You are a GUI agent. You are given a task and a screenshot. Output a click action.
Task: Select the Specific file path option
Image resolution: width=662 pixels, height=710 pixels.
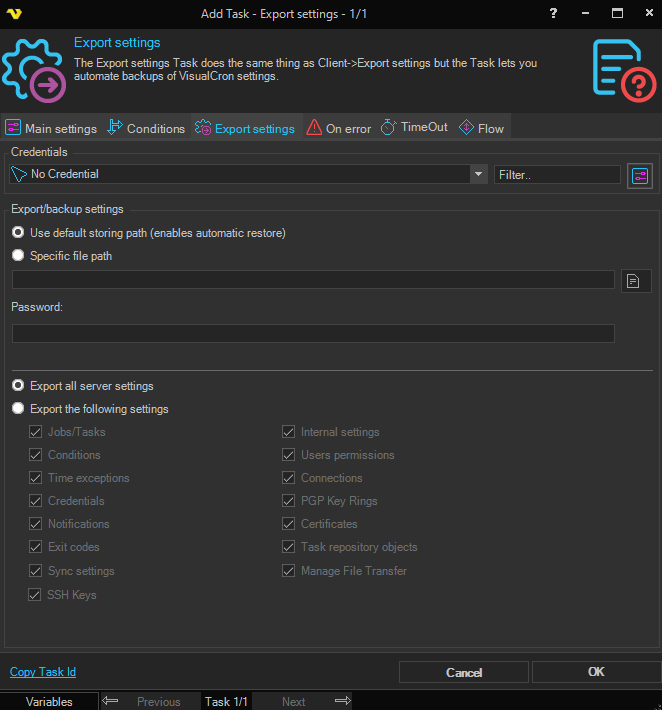(18, 256)
